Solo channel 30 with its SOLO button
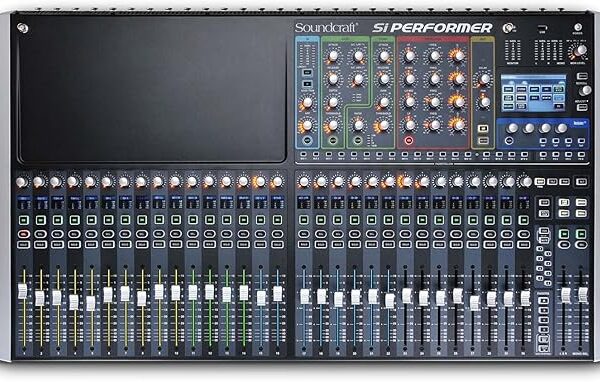This screenshot has height=382, width=600. tap(523, 245)
